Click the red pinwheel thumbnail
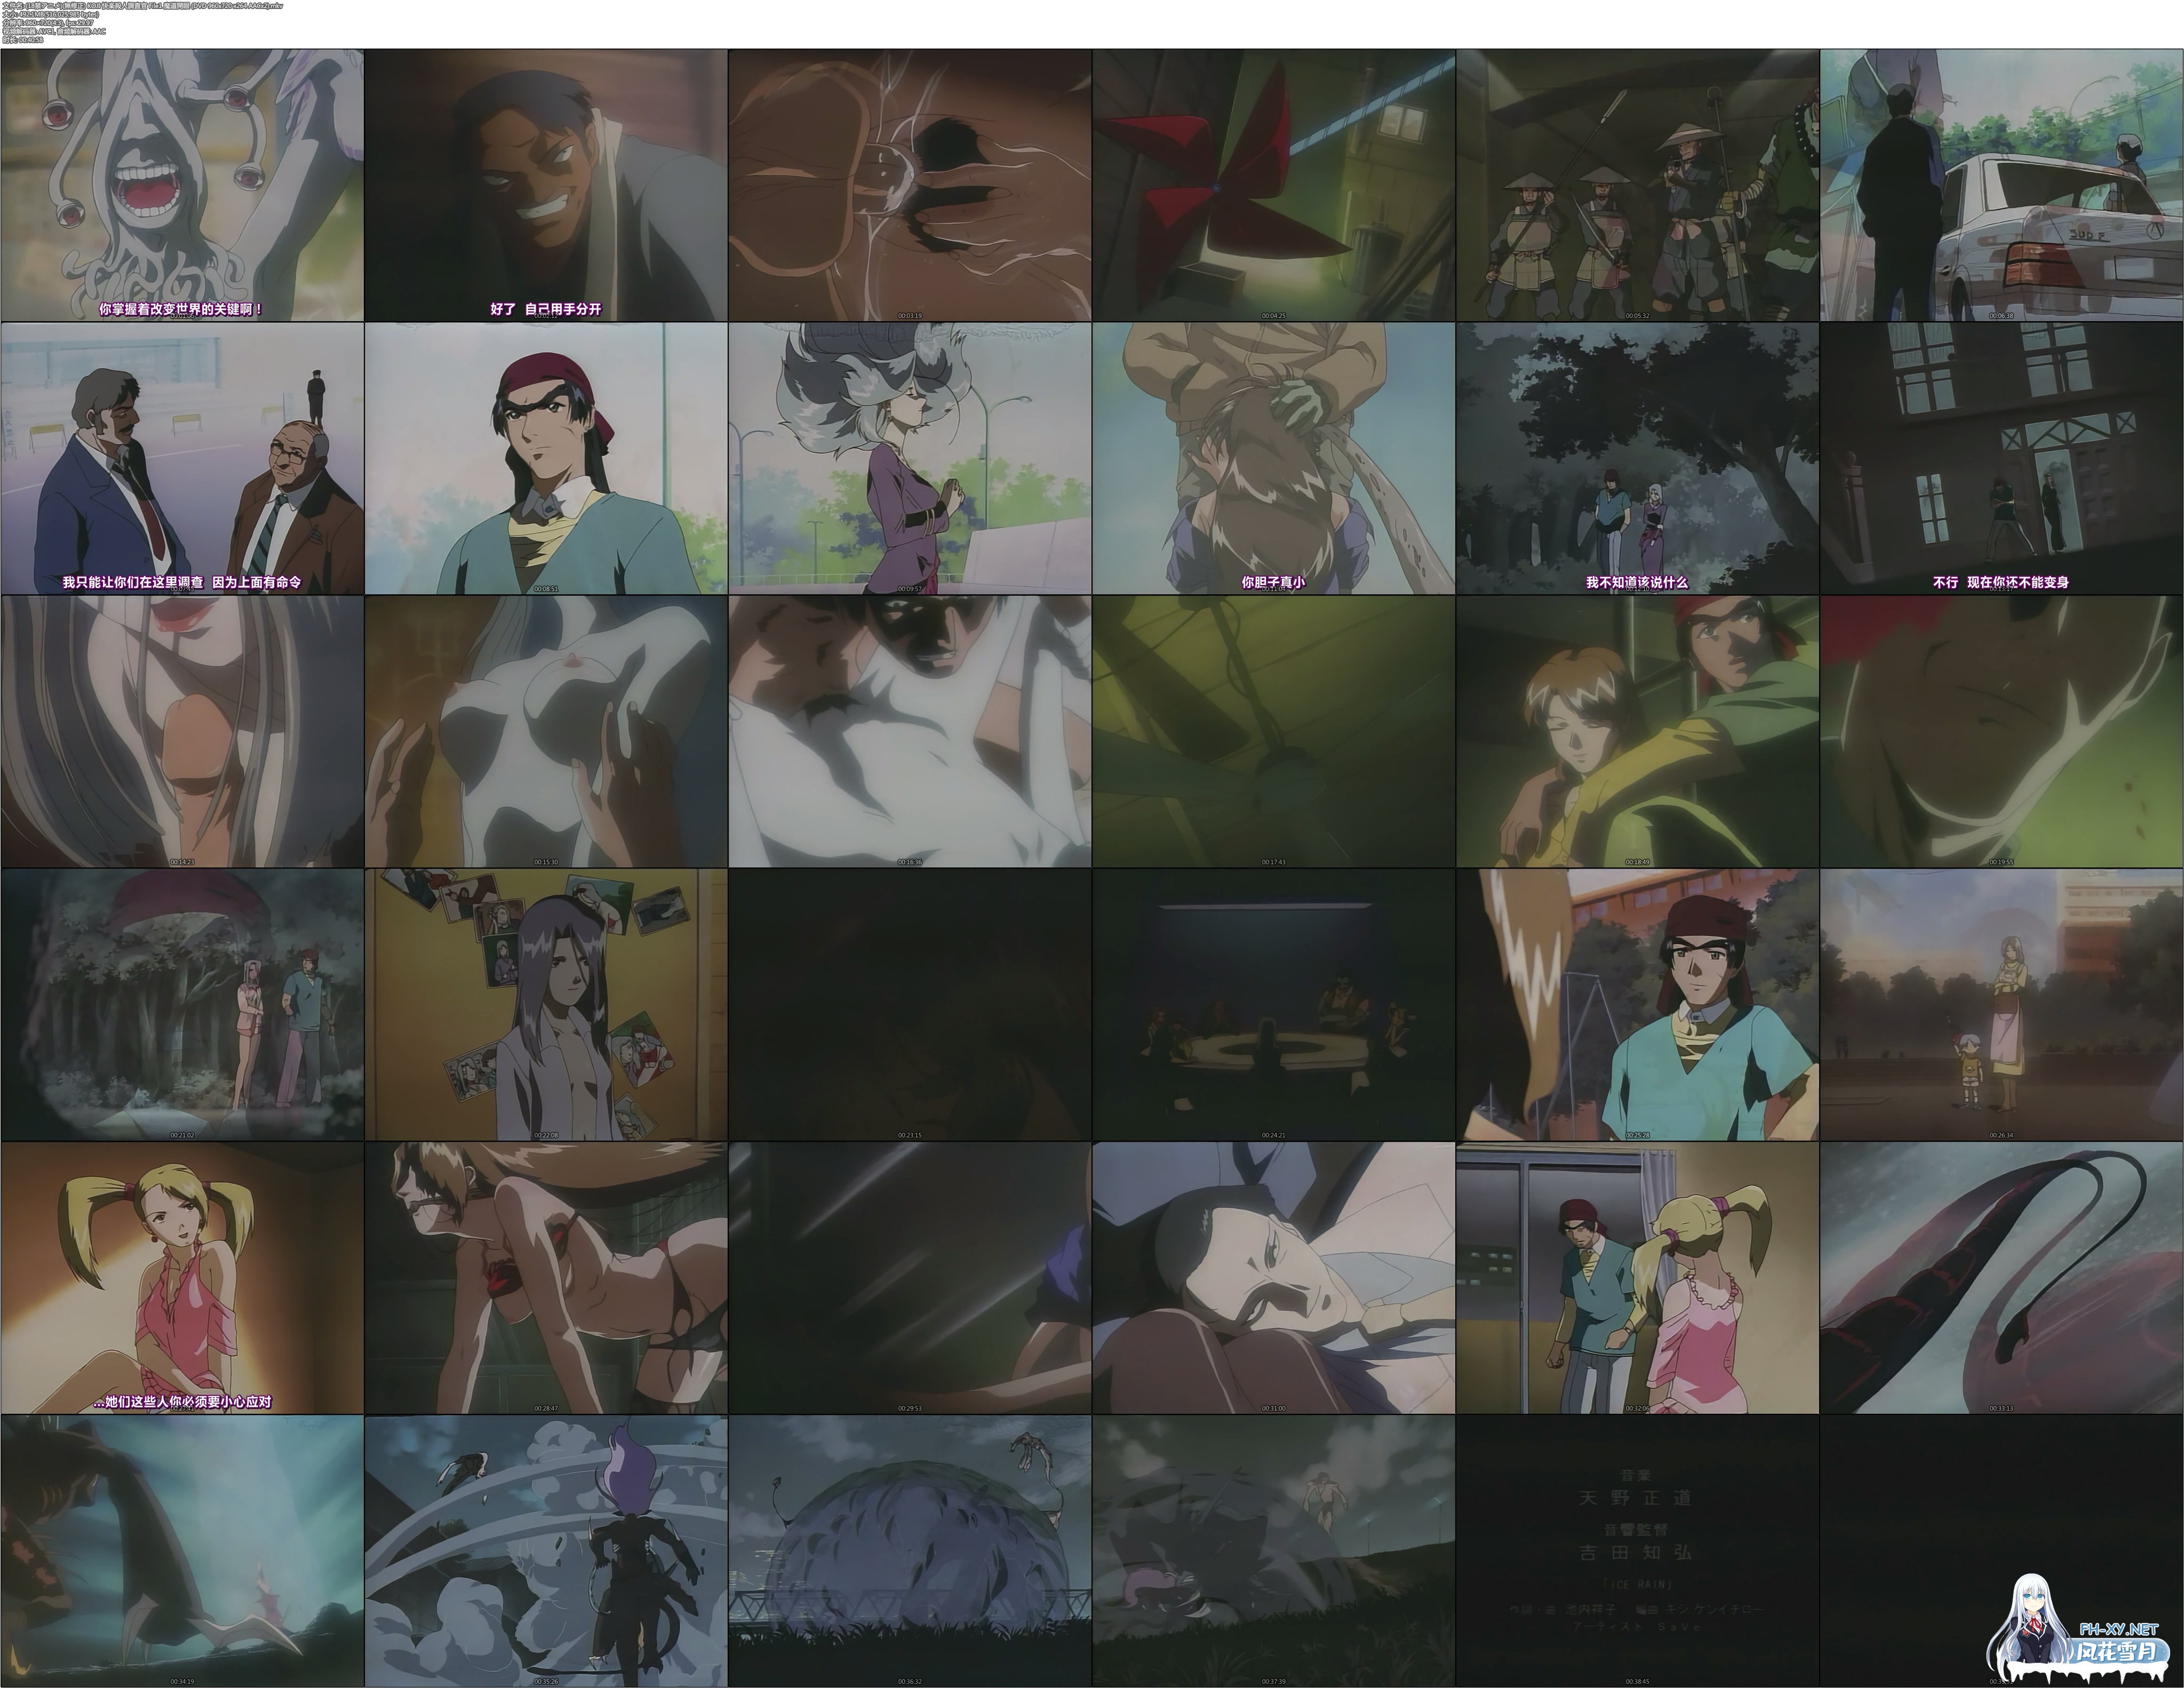 click(x=1273, y=185)
